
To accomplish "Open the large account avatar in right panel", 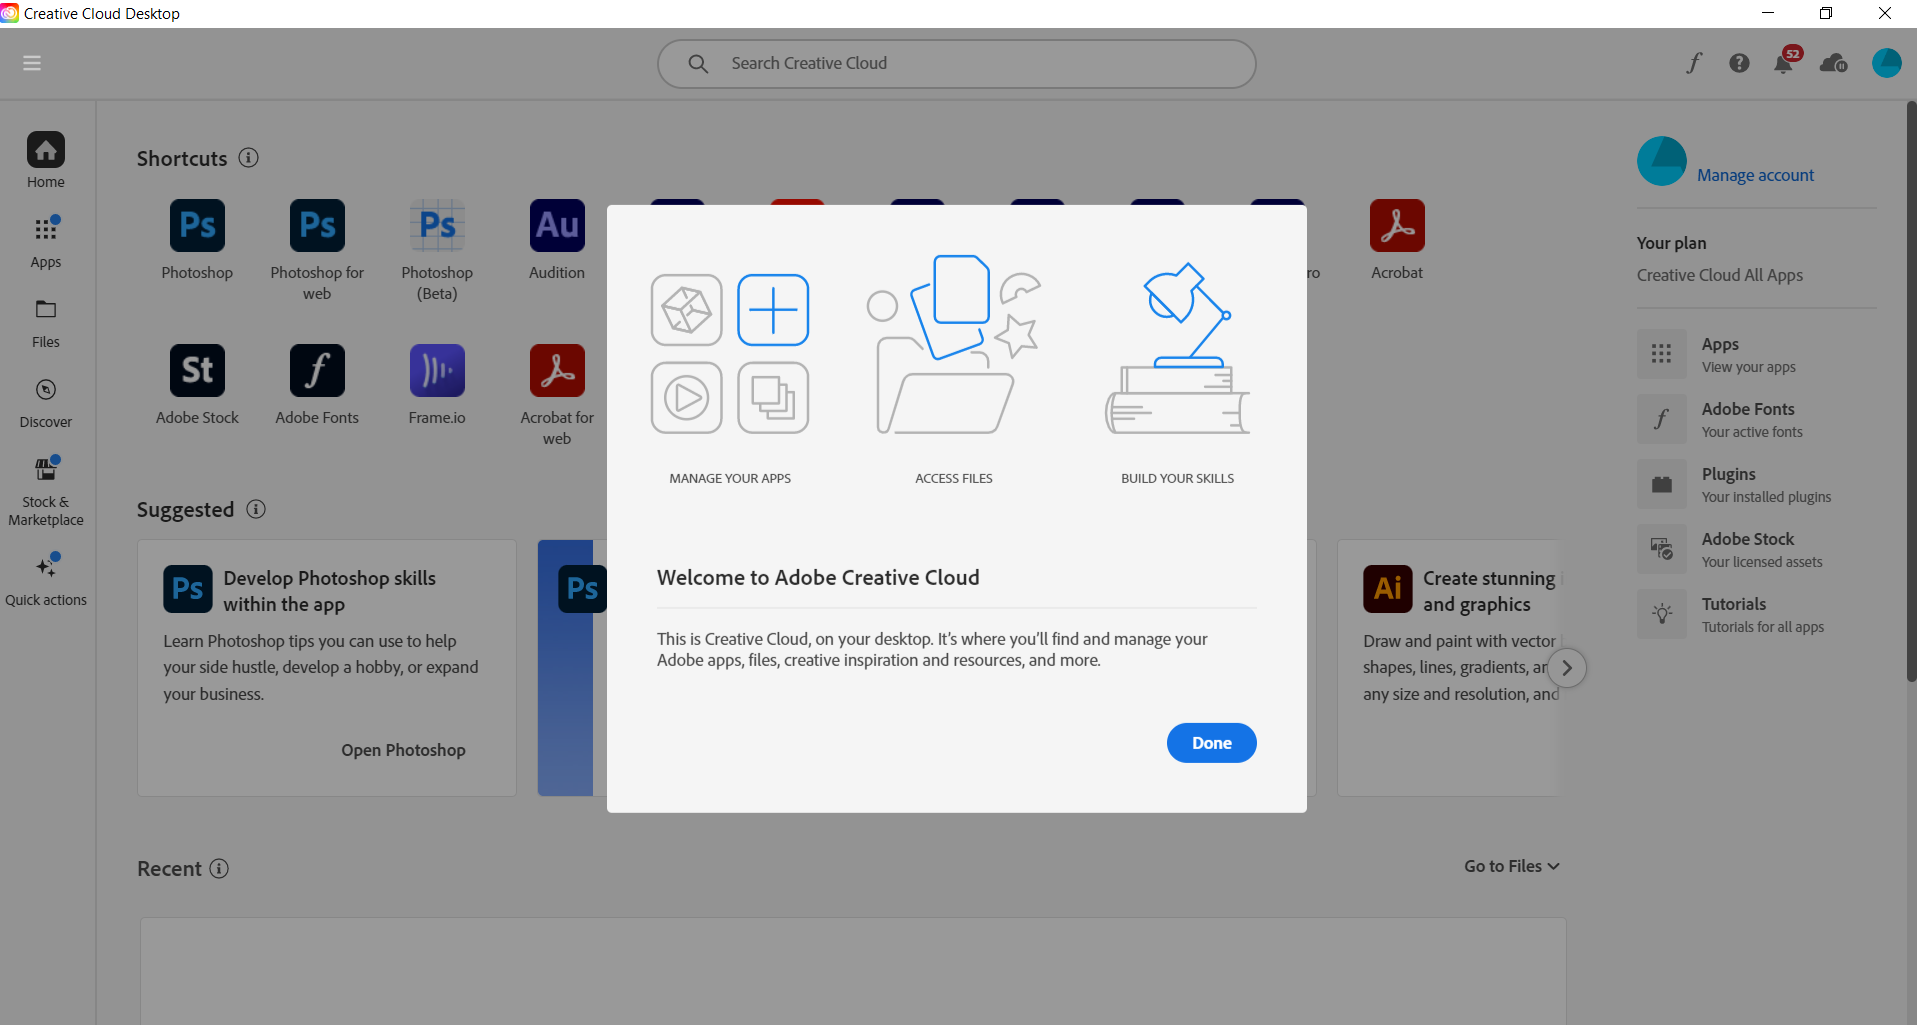I will pos(1662,161).
